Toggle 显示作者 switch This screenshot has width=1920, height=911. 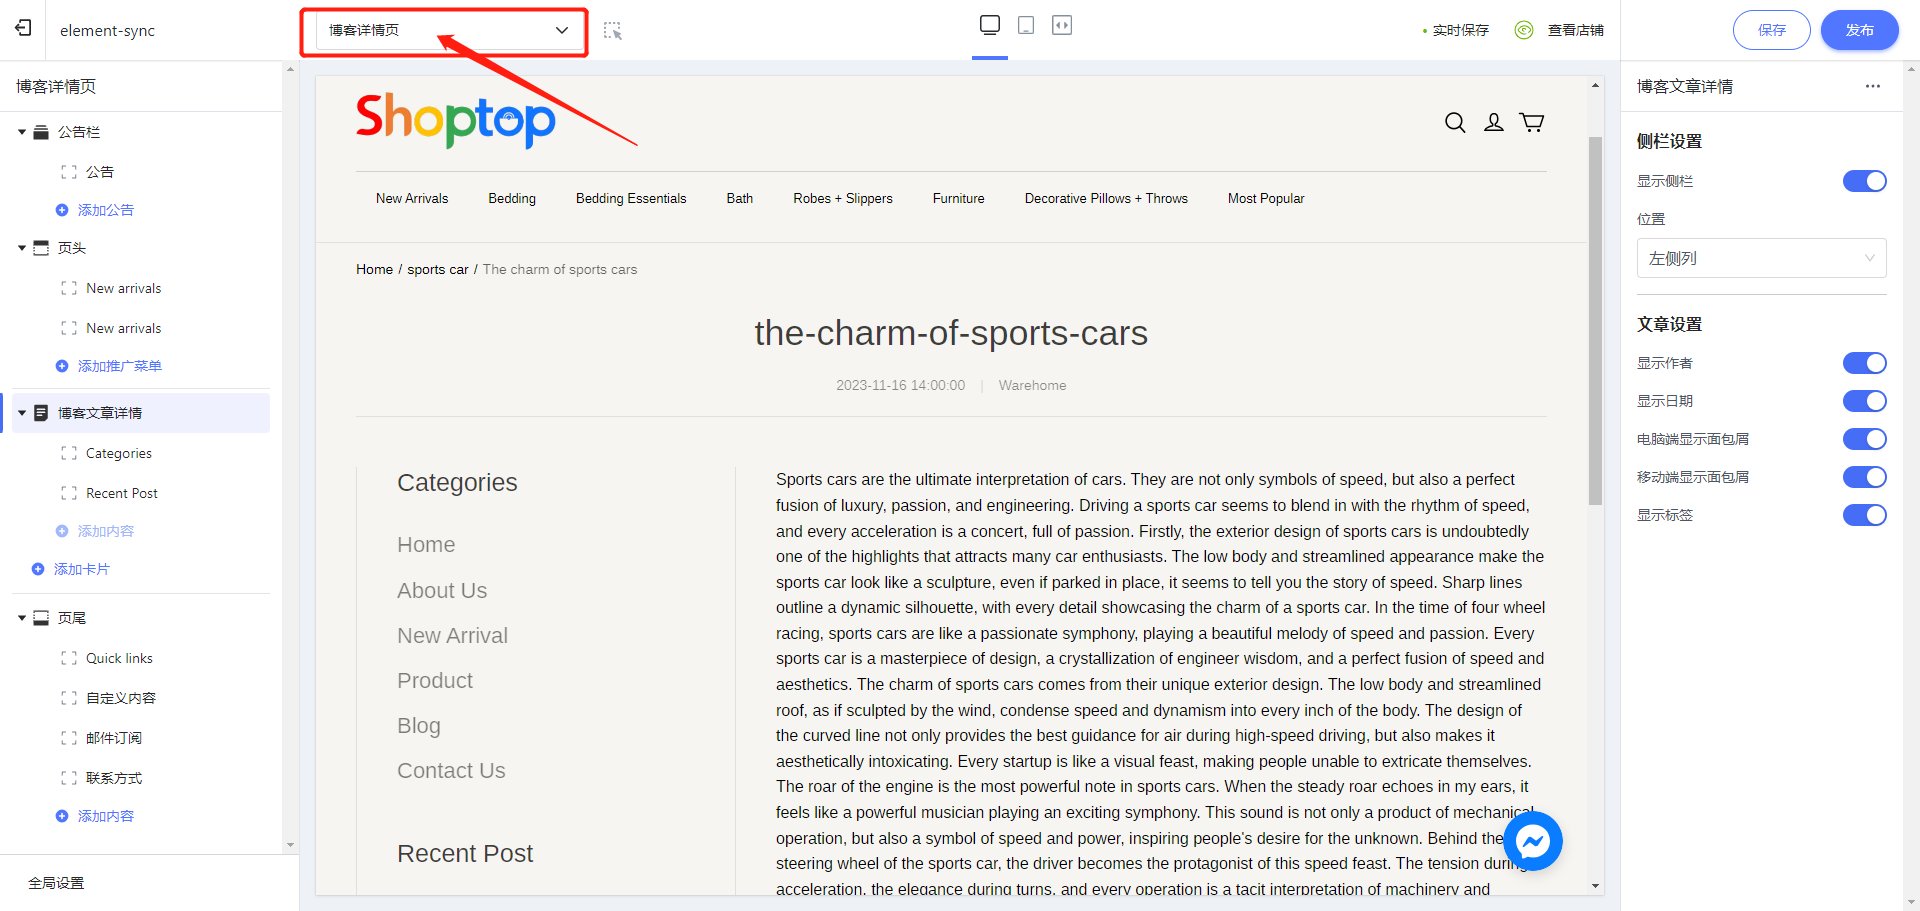1864,363
